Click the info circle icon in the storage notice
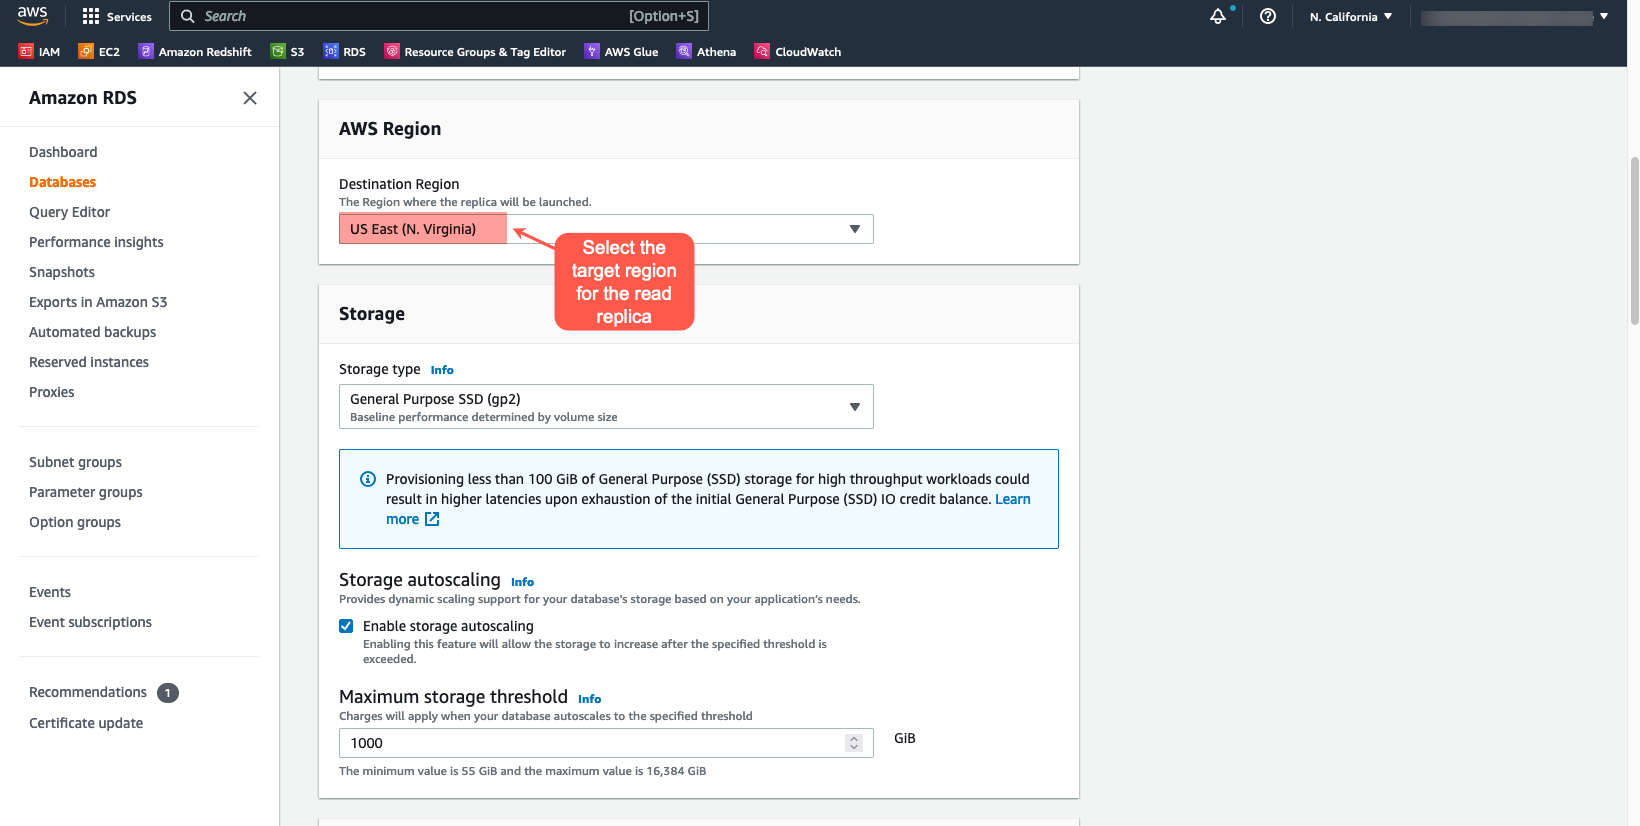 click(368, 479)
